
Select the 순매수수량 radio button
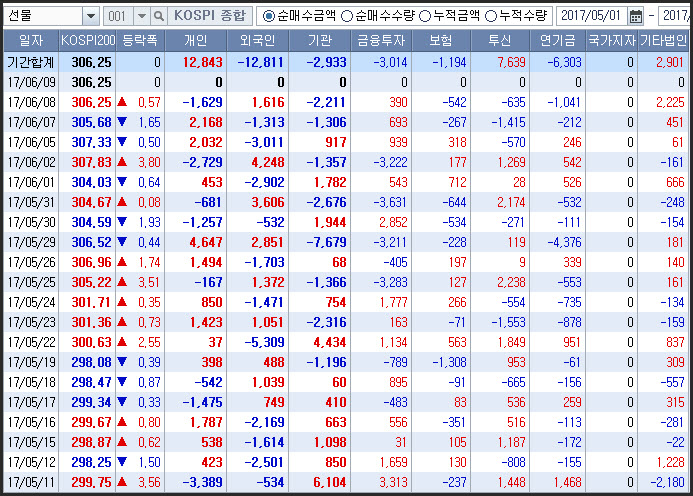click(x=347, y=16)
